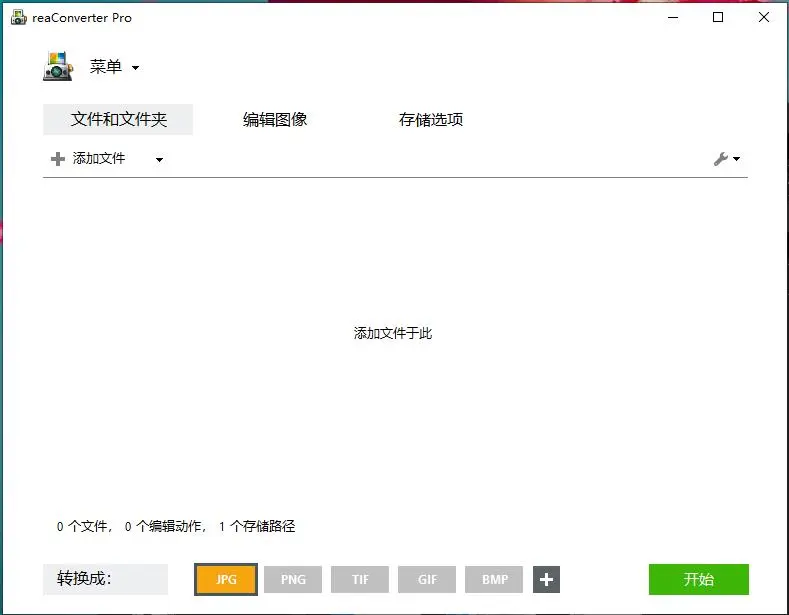Image resolution: width=789 pixels, height=615 pixels.
Task: Click the 0 个文件 status text
Action: click(x=84, y=526)
